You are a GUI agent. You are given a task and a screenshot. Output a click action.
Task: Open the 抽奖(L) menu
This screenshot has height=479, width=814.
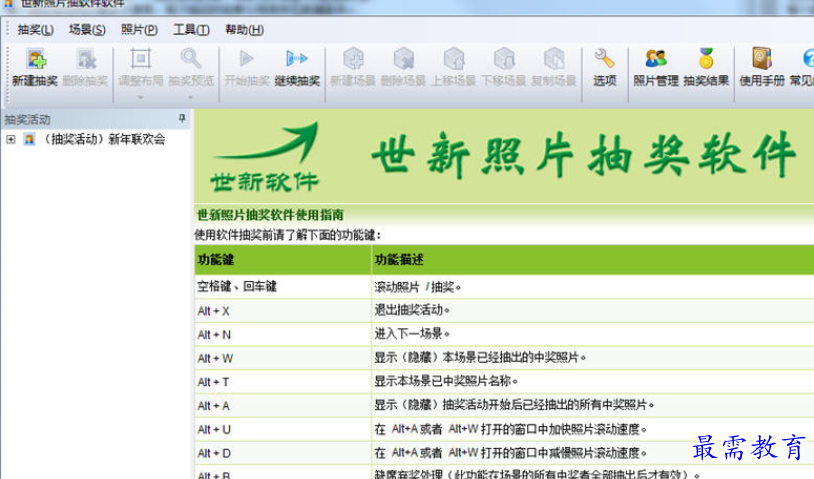coord(35,30)
